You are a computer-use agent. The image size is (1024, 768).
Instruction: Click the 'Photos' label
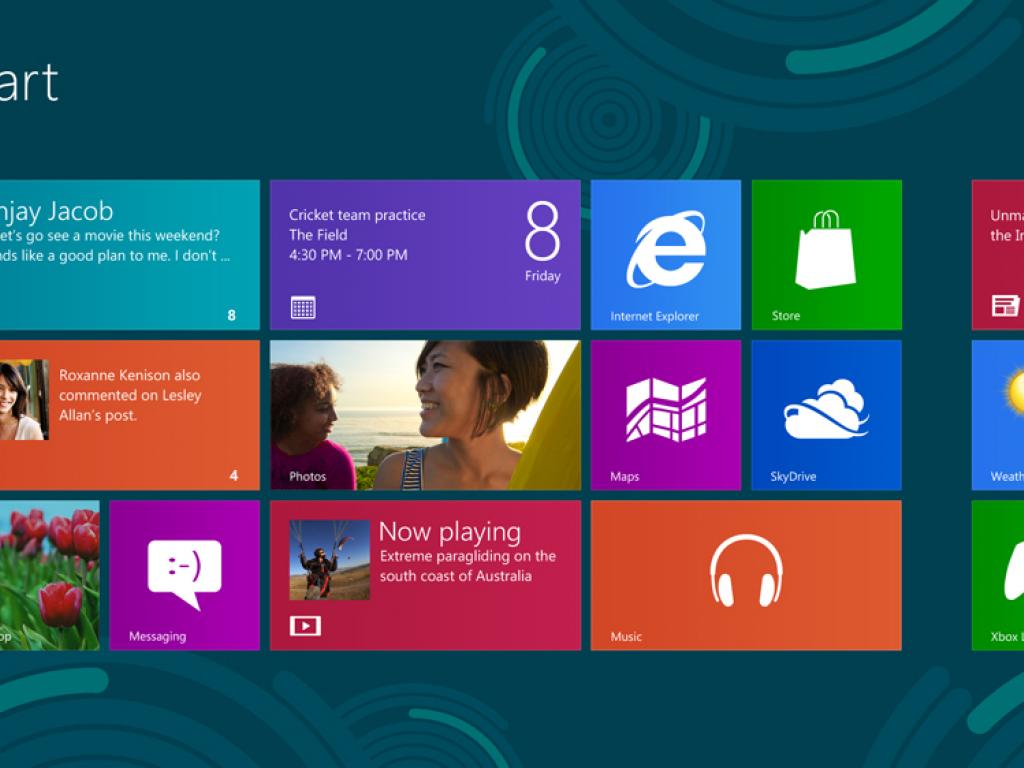pyautogui.click(x=308, y=476)
